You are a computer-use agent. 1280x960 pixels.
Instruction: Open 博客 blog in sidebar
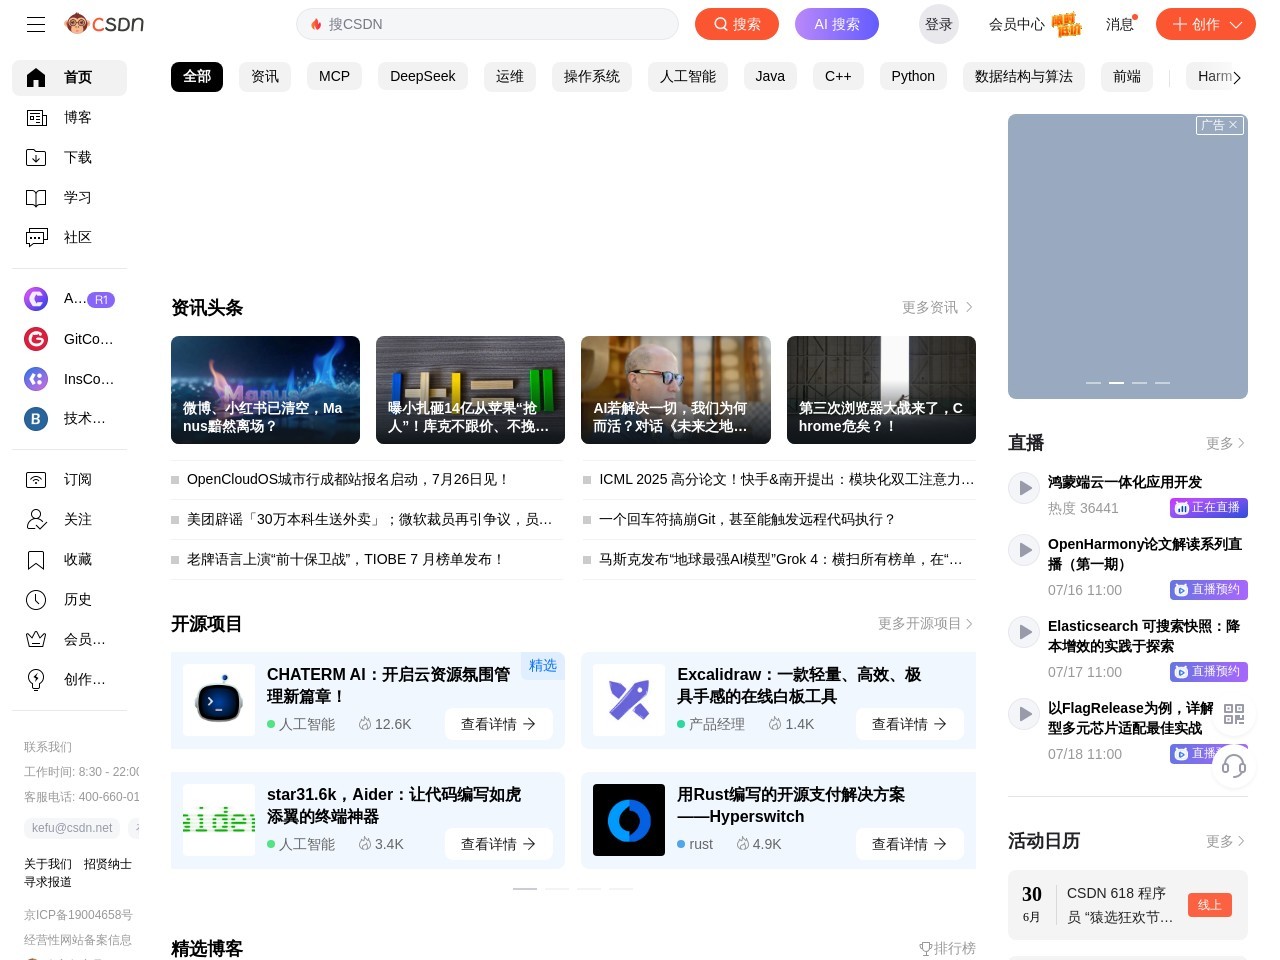tap(69, 117)
